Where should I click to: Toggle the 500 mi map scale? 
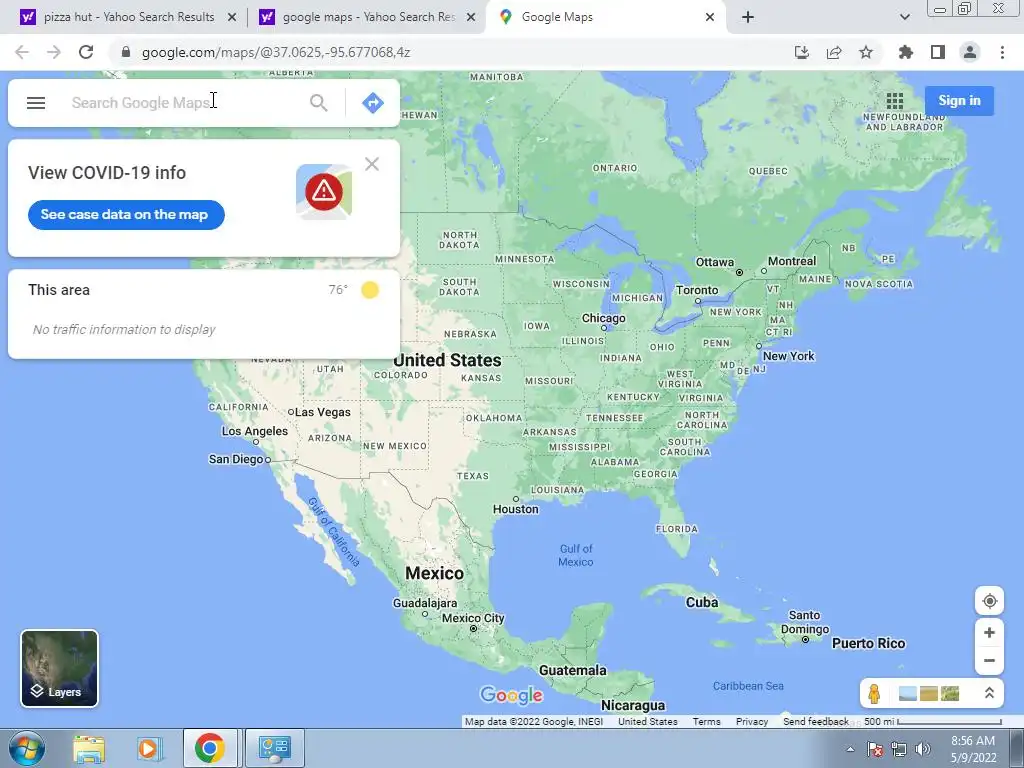click(x=933, y=722)
